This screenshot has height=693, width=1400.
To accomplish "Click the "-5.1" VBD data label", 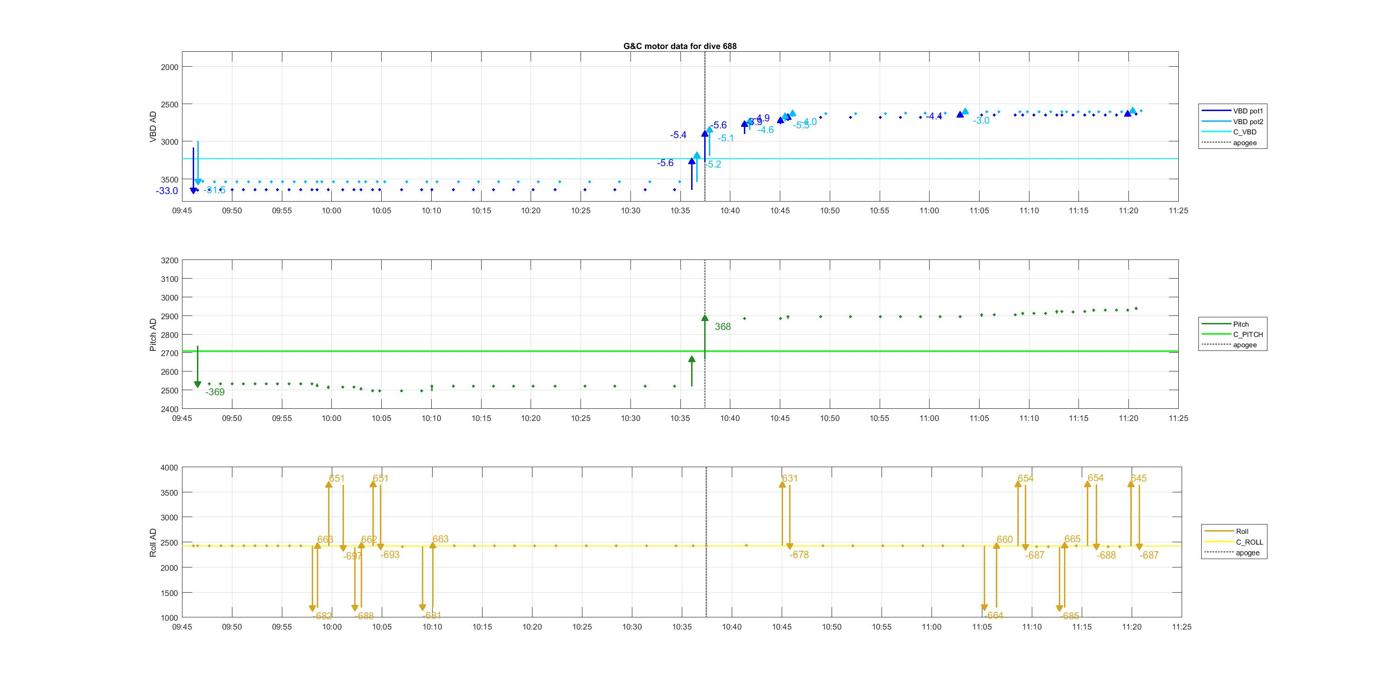I will click(726, 138).
